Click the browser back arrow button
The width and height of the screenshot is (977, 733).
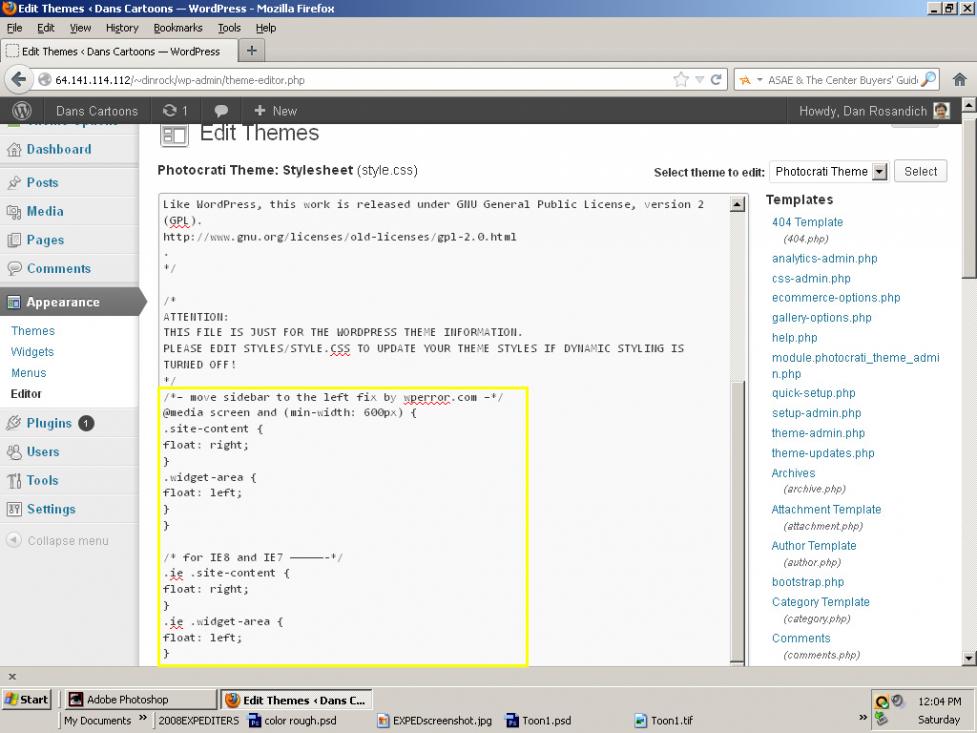tap(18, 80)
